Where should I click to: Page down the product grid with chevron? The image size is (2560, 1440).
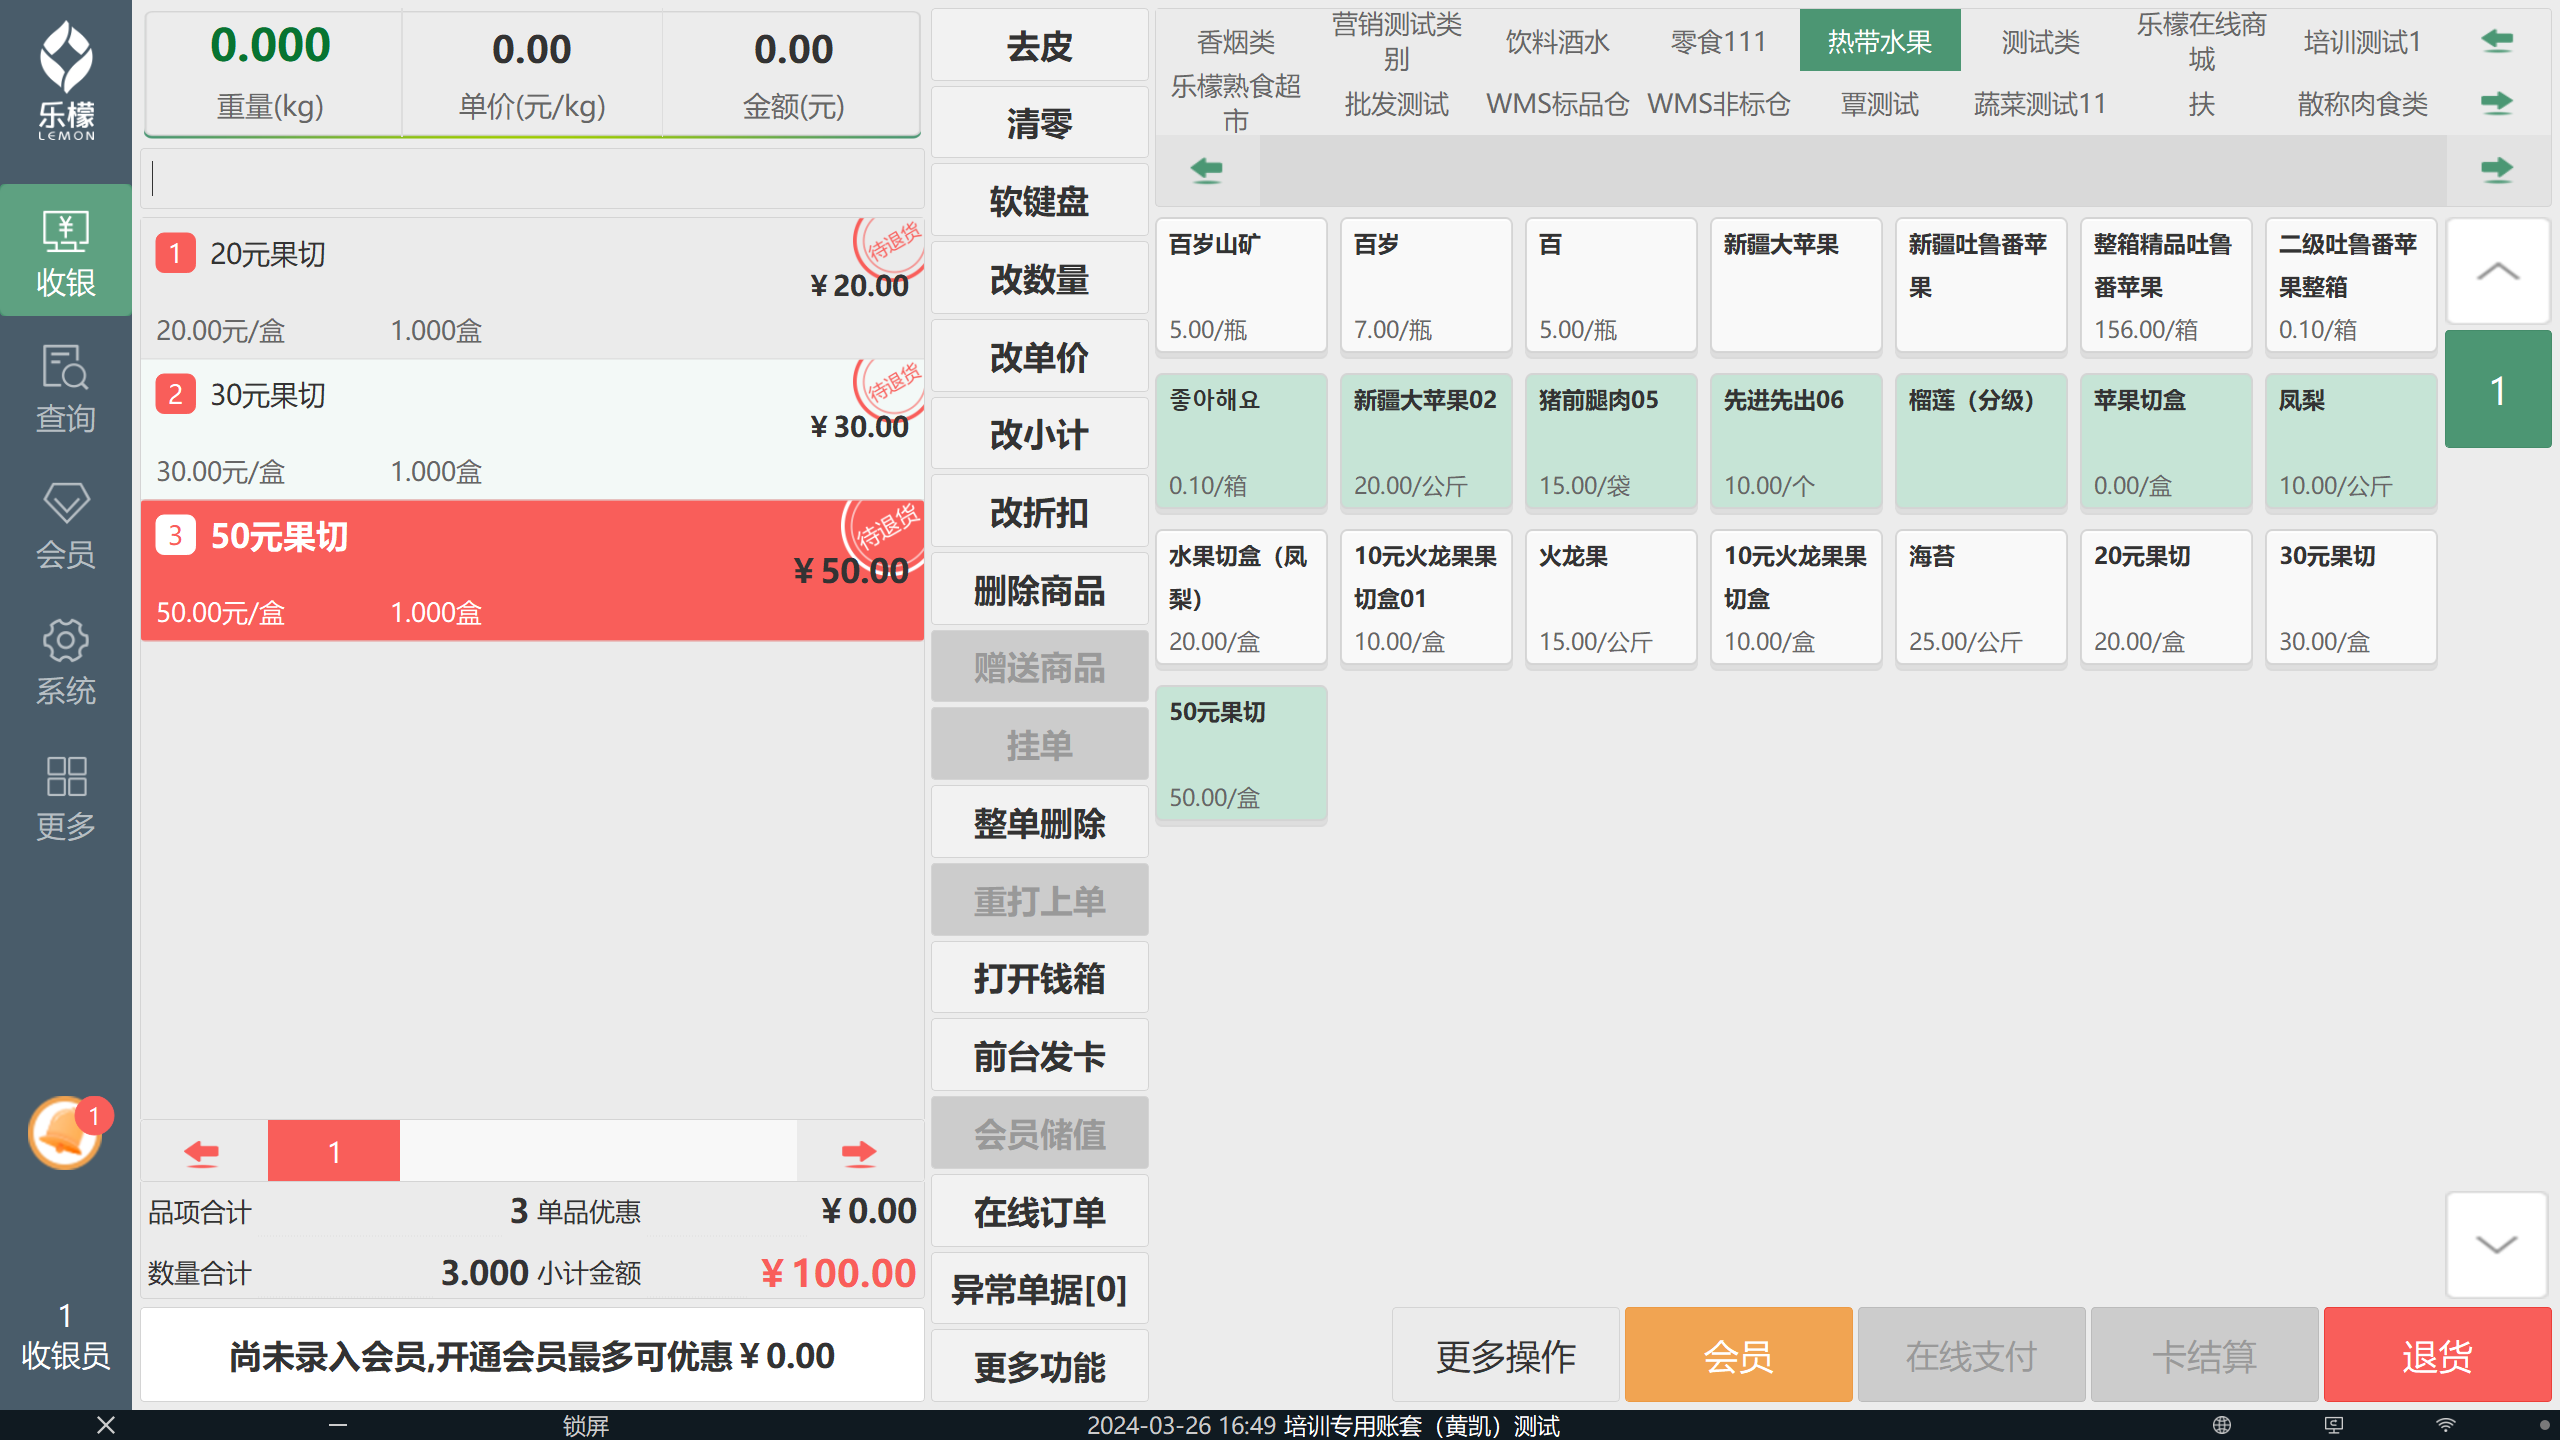click(2497, 1244)
